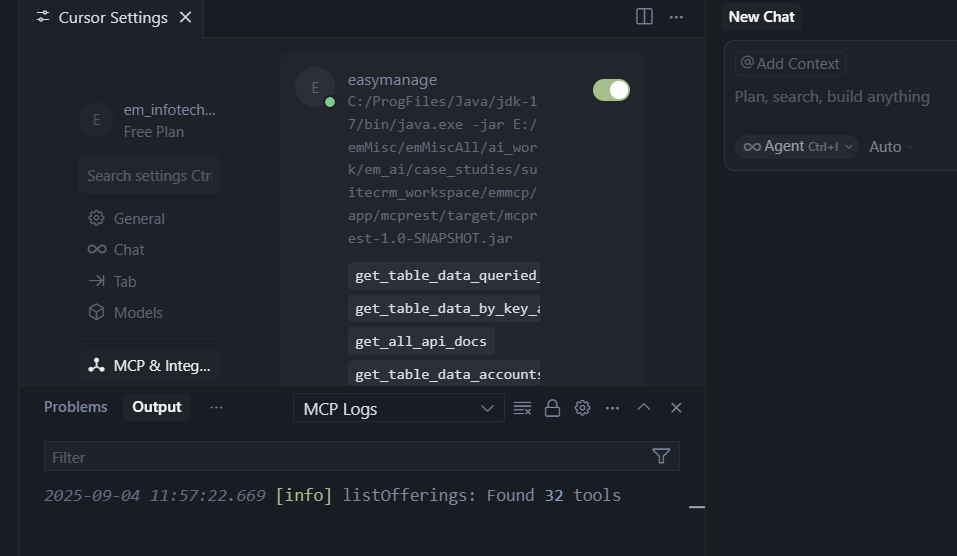
Task: Select the get_table_data_by_key tool chip
Action: pos(444,308)
